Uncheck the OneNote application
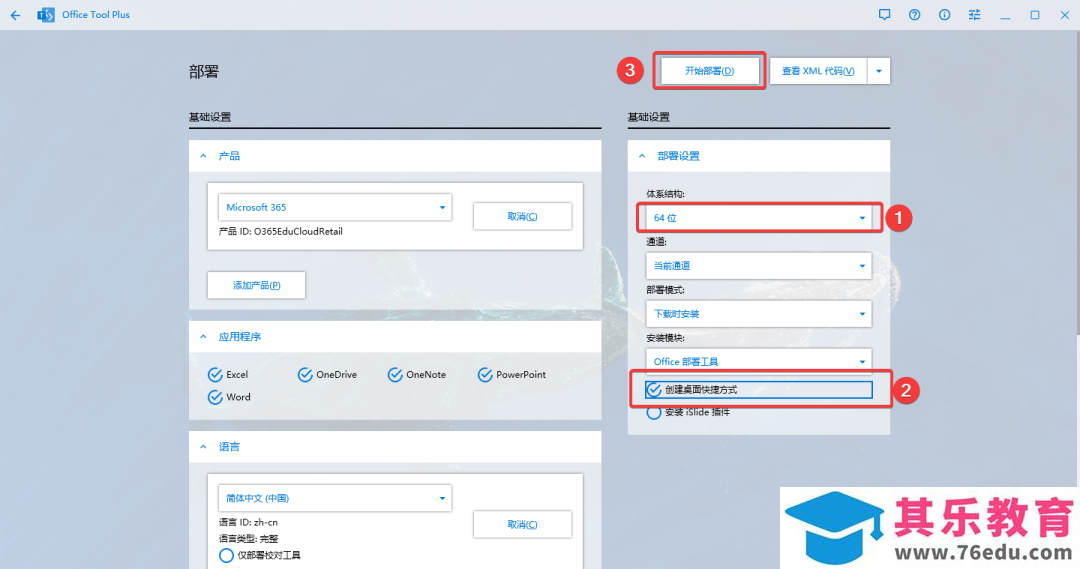Viewport: 1080px width, 569px height. pyautogui.click(x=417, y=375)
